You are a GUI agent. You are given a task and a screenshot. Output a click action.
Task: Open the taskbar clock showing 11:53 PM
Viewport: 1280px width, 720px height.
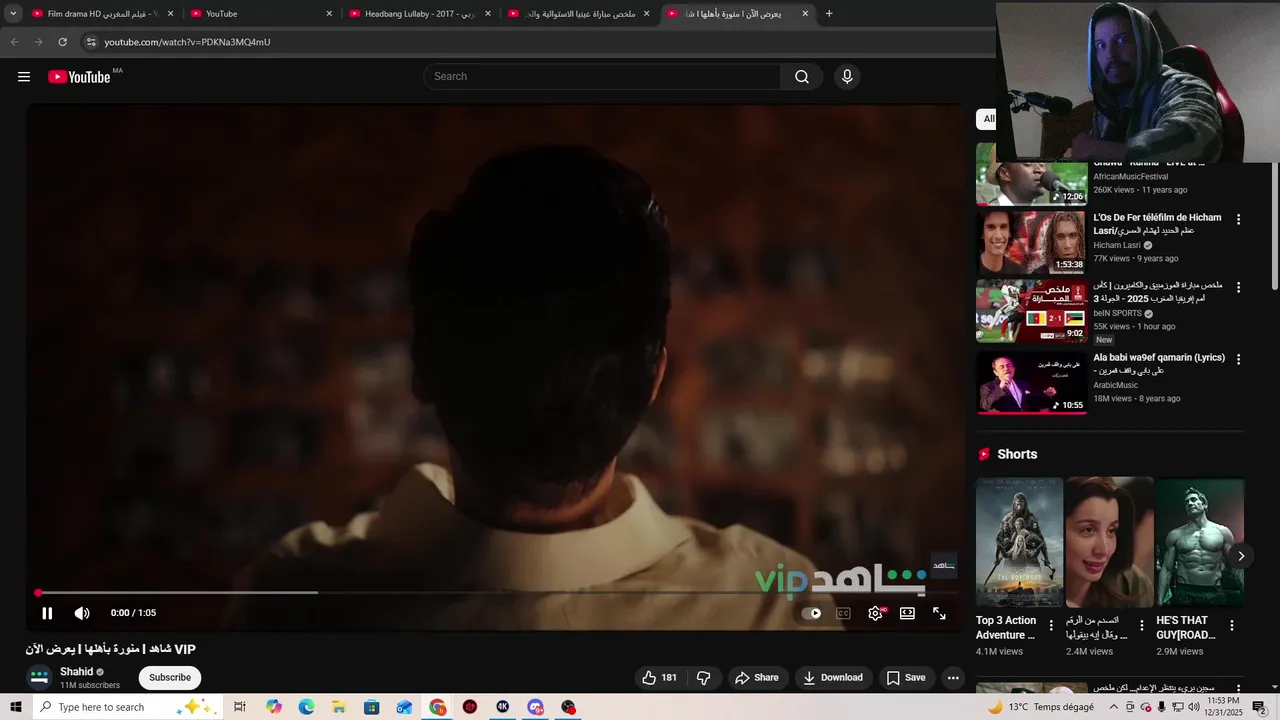coord(1225,707)
